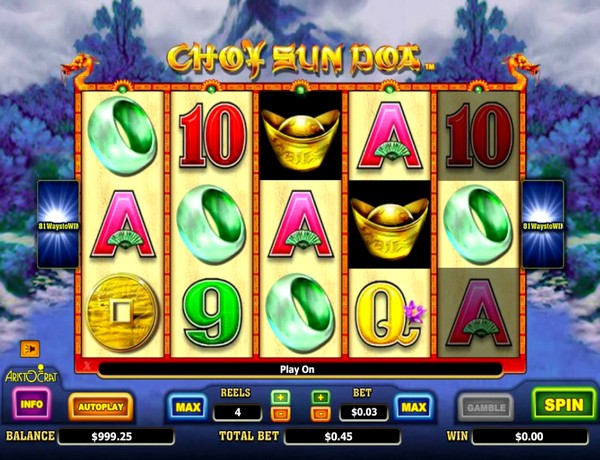
Task: Decrease reels with orange minus
Action: [280, 414]
